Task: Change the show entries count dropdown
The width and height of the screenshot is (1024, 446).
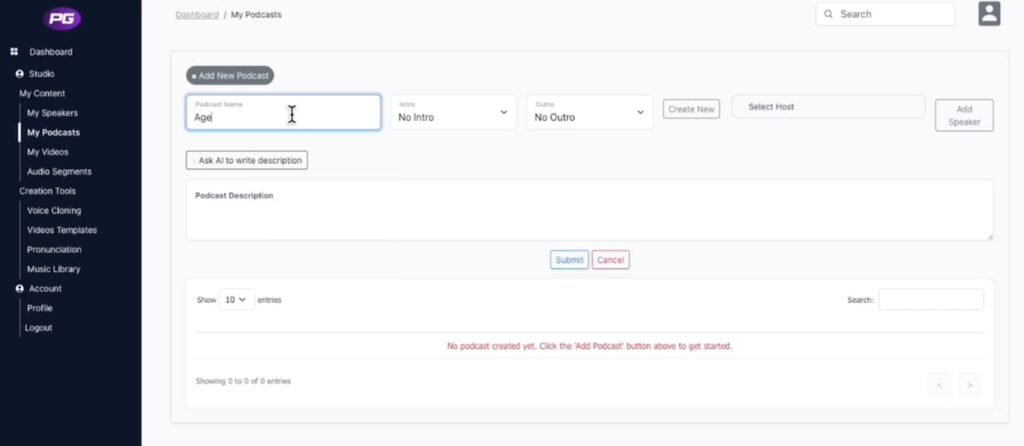Action: pyautogui.click(x=235, y=300)
